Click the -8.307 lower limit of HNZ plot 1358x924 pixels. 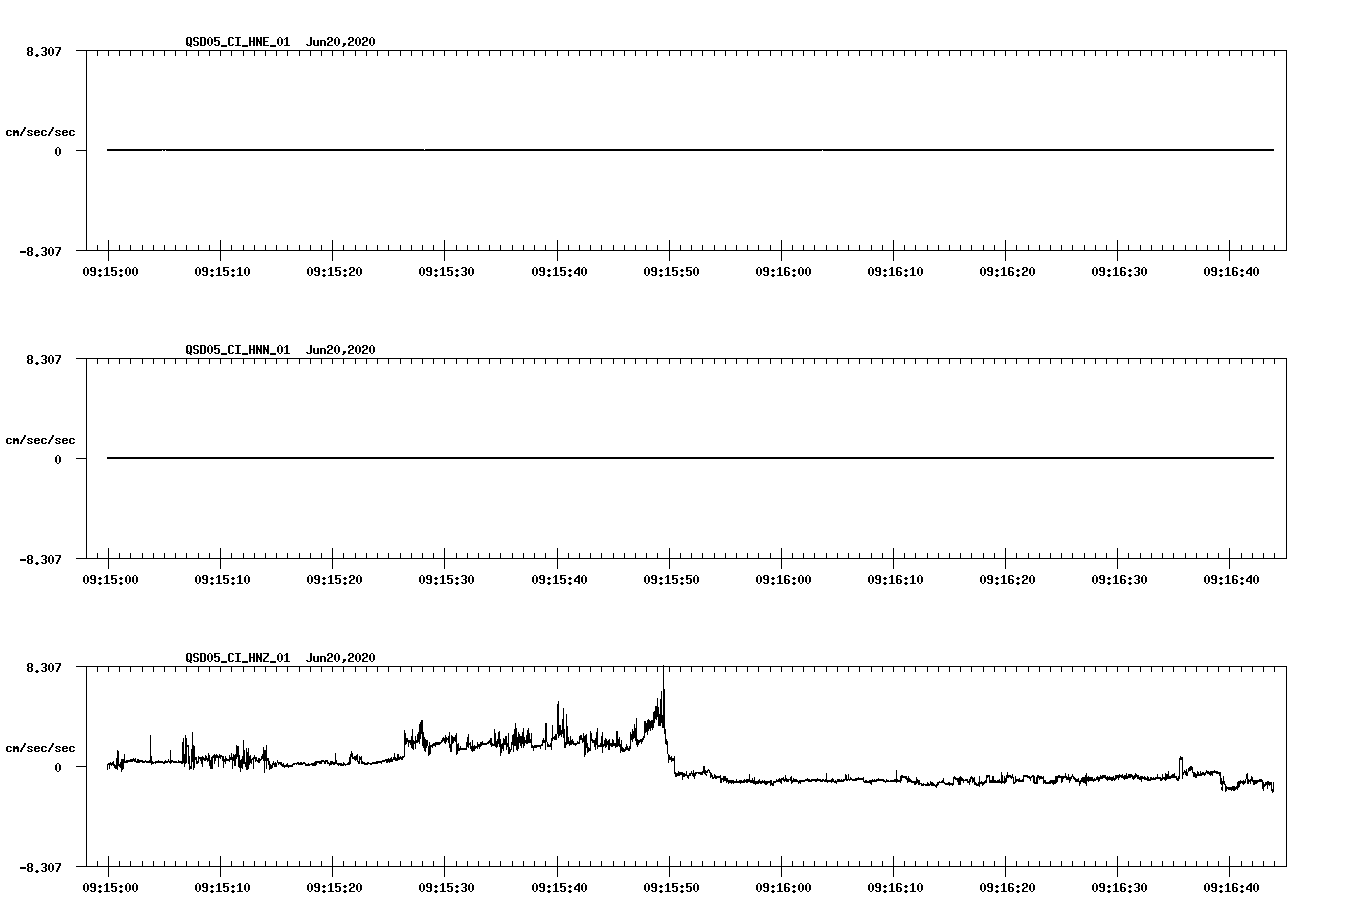point(40,867)
